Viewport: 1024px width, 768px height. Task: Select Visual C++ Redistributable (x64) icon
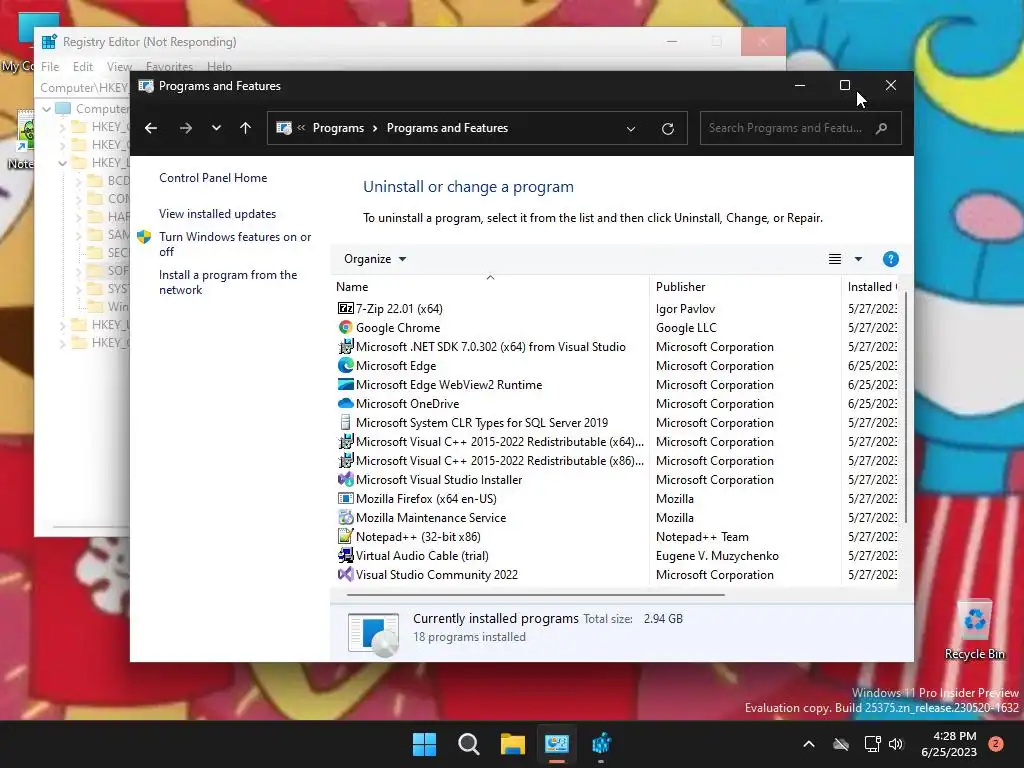point(345,441)
